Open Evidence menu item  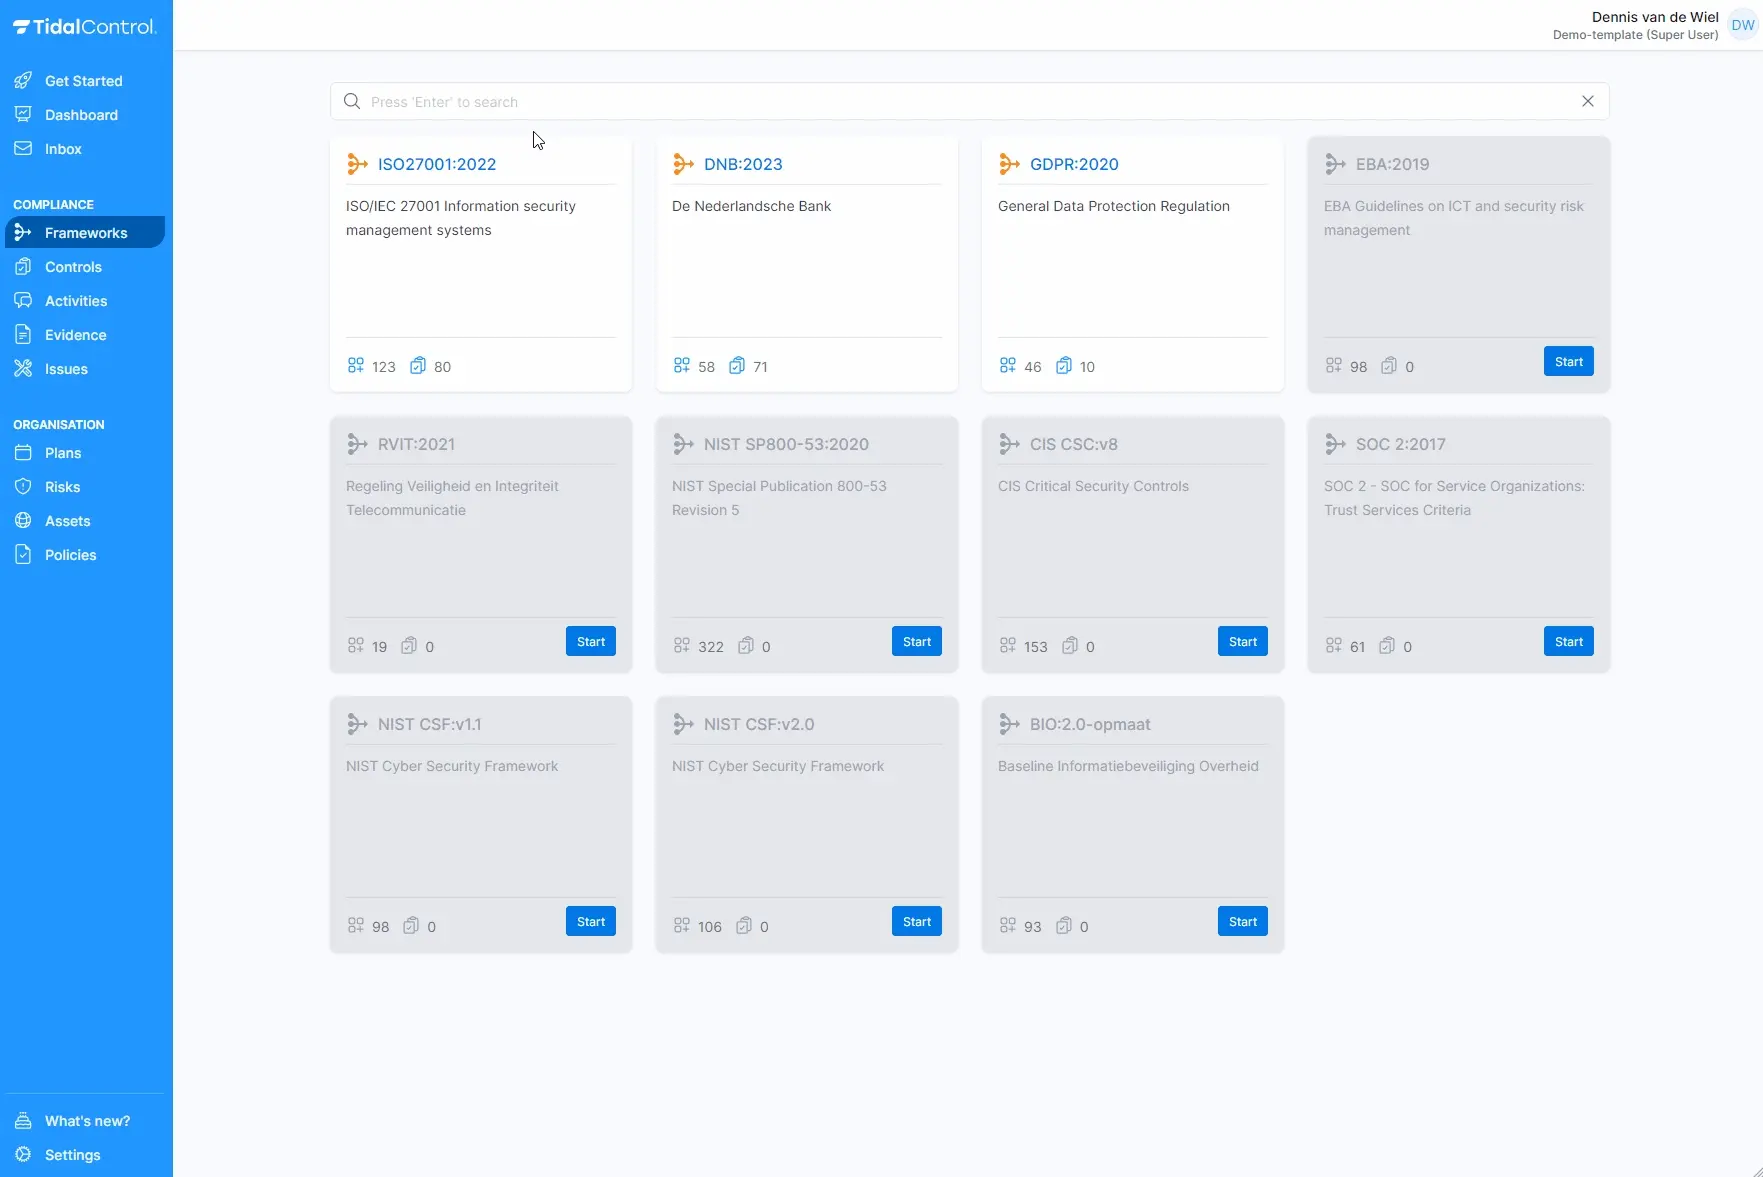click(x=76, y=335)
